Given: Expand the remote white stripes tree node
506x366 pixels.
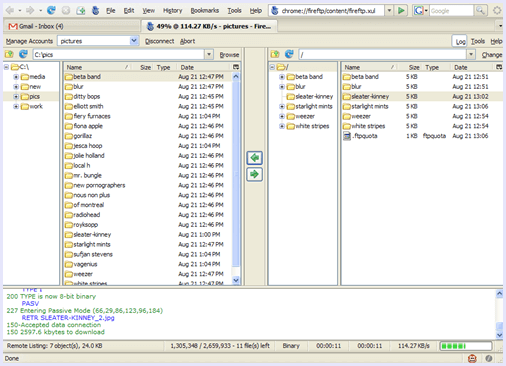Looking at the screenshot, I should click(x=282, y=126).
